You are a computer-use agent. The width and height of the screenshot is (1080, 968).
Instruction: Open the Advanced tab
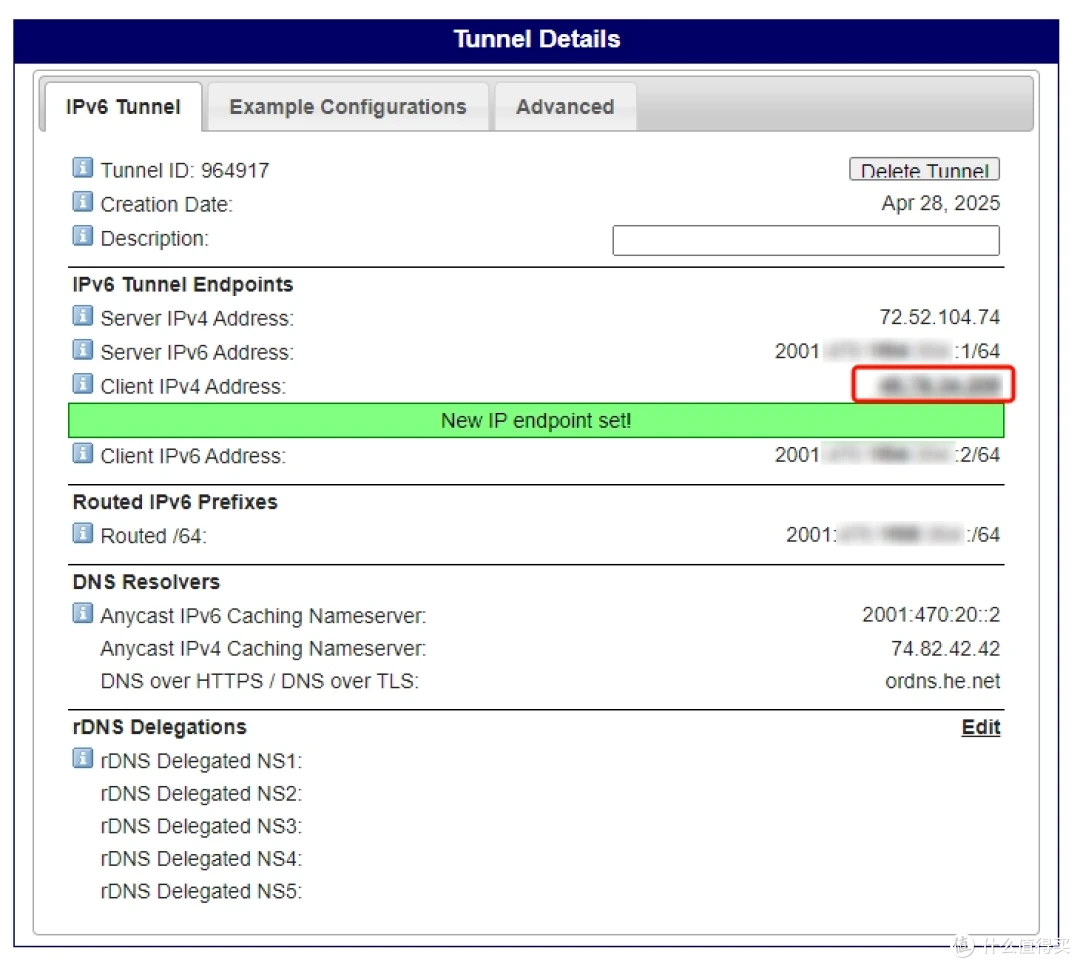[x=565, y=106]
